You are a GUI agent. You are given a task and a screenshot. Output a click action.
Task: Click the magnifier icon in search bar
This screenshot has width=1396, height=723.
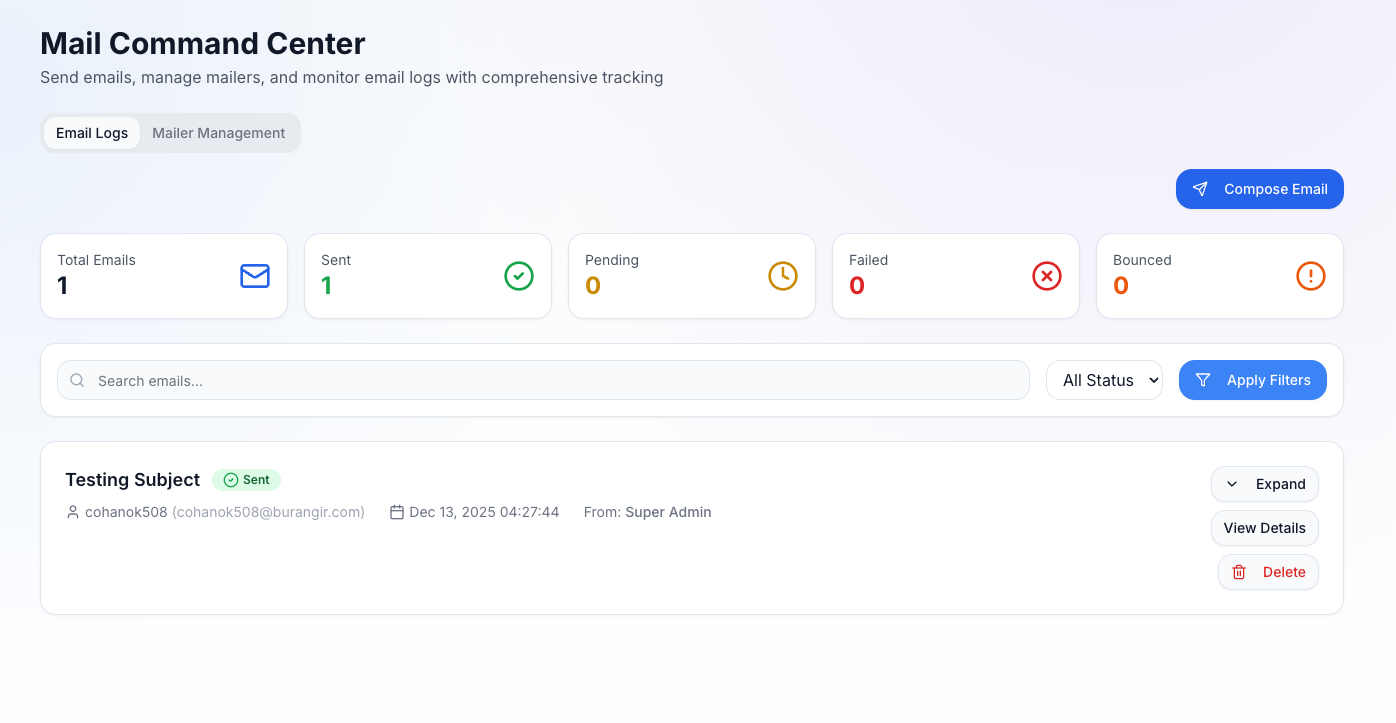tap(77, 380)
